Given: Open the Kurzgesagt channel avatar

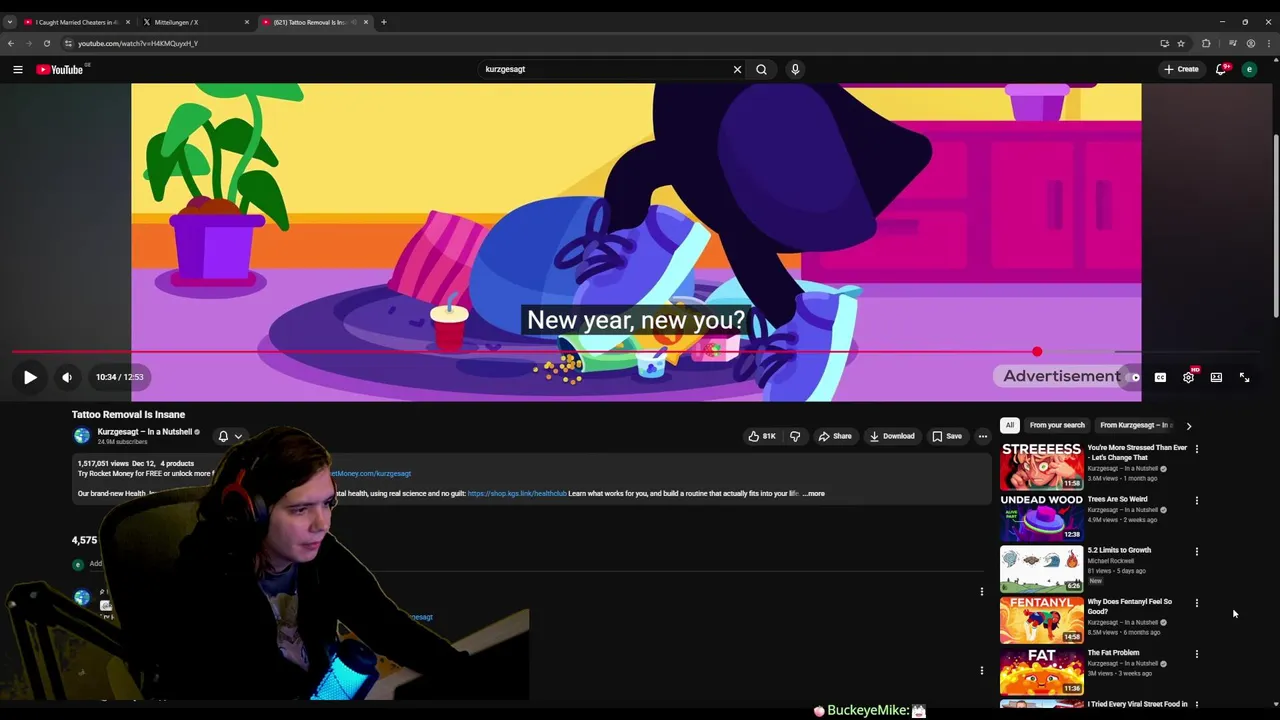Looking at the screenshot, I should 82,436.
